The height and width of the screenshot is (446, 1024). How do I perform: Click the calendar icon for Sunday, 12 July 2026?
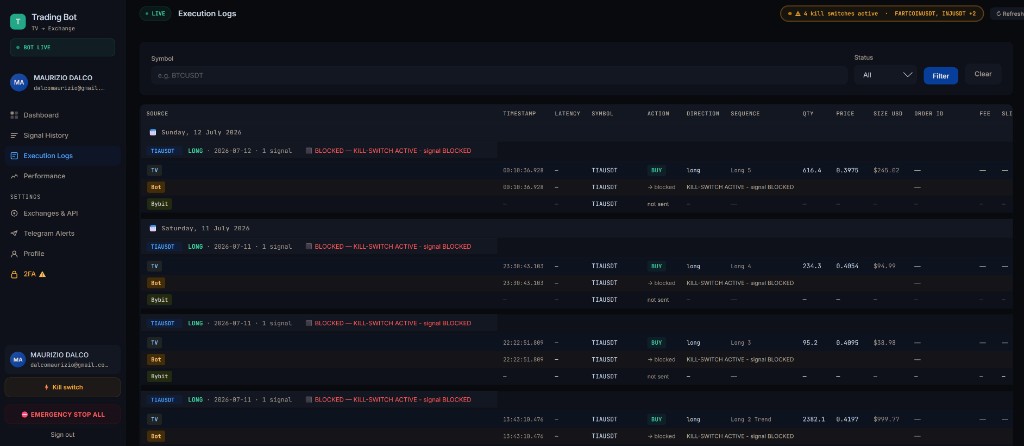pos(153,132)
